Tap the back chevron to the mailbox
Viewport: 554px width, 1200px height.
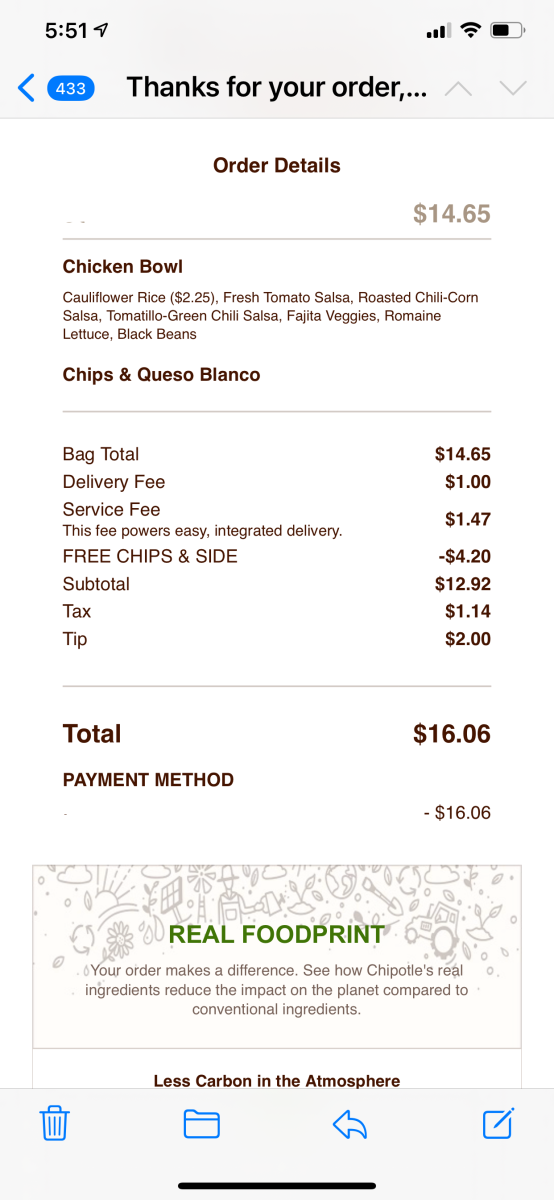coord(27,88)
